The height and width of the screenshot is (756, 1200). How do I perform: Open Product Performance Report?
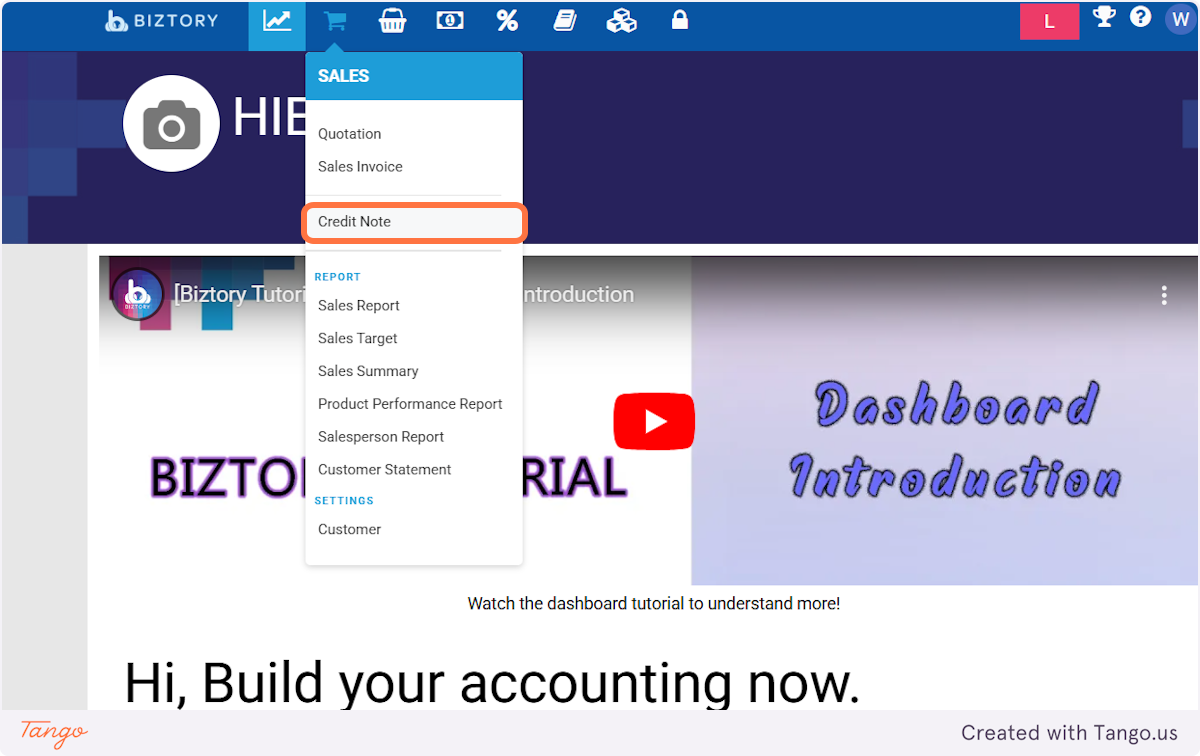410,404
